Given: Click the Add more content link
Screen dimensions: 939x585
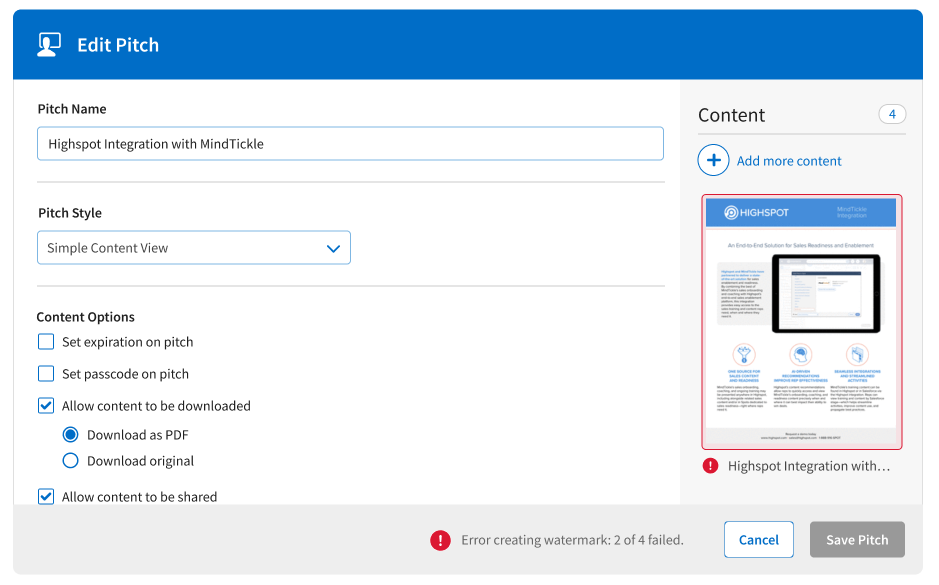Looking at the screenshot, I should click(789, 161).
